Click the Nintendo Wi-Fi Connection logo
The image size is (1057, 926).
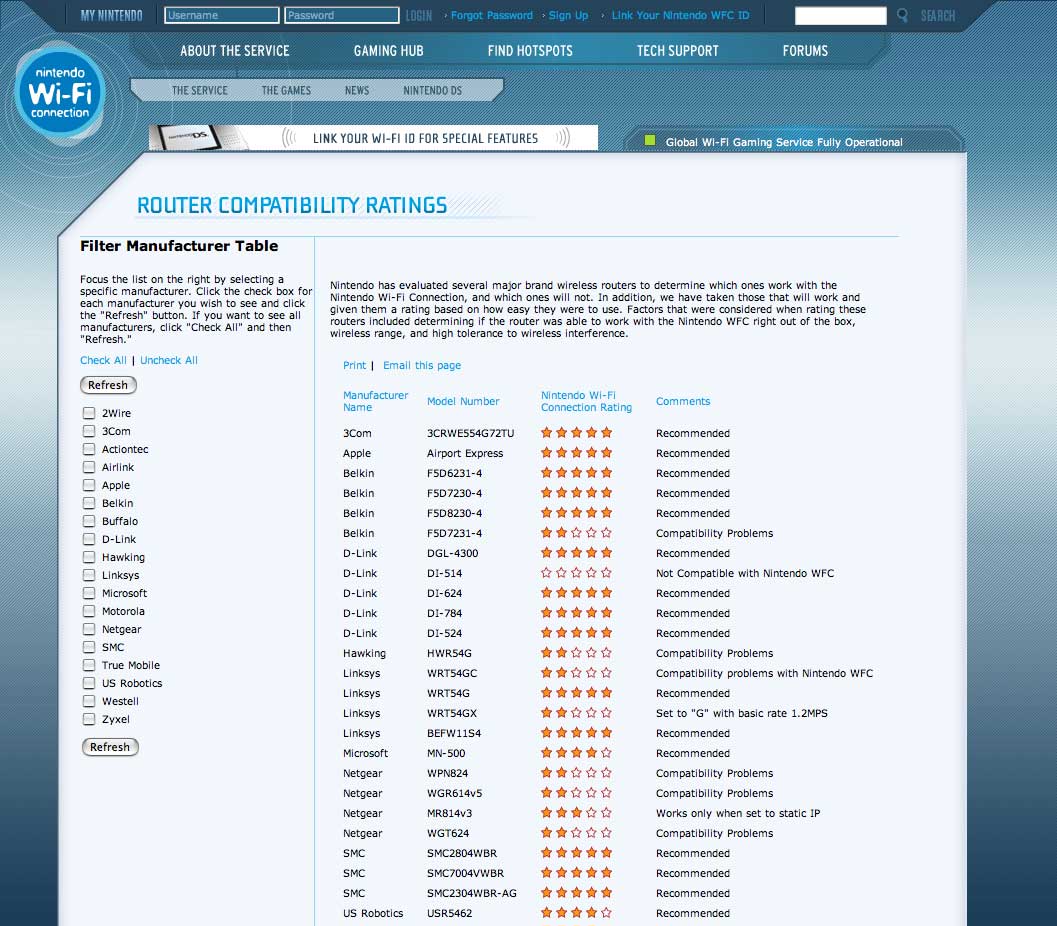click(x=60, y=94)
